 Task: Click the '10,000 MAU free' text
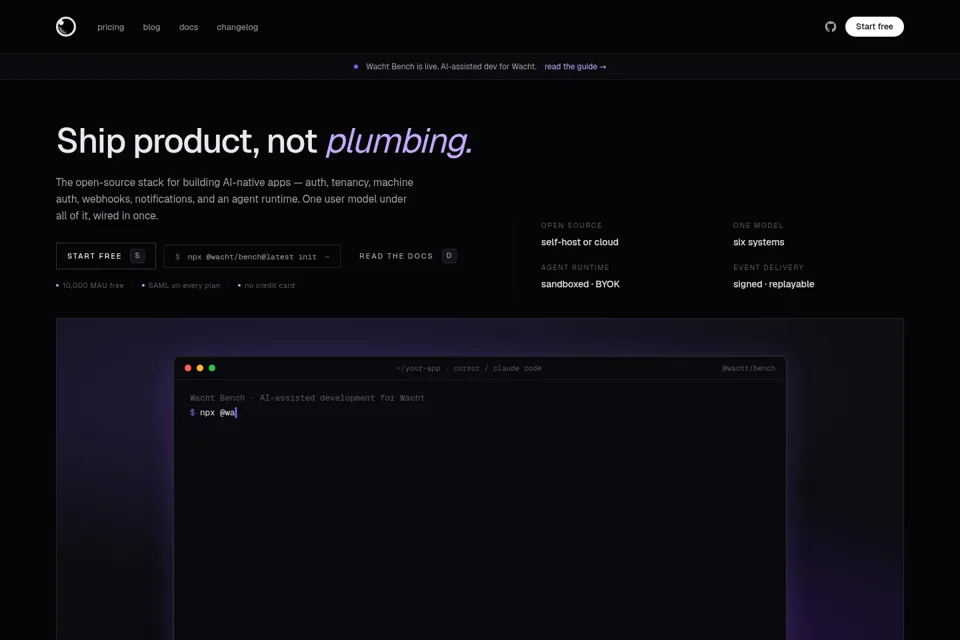[x=92, y=285]
